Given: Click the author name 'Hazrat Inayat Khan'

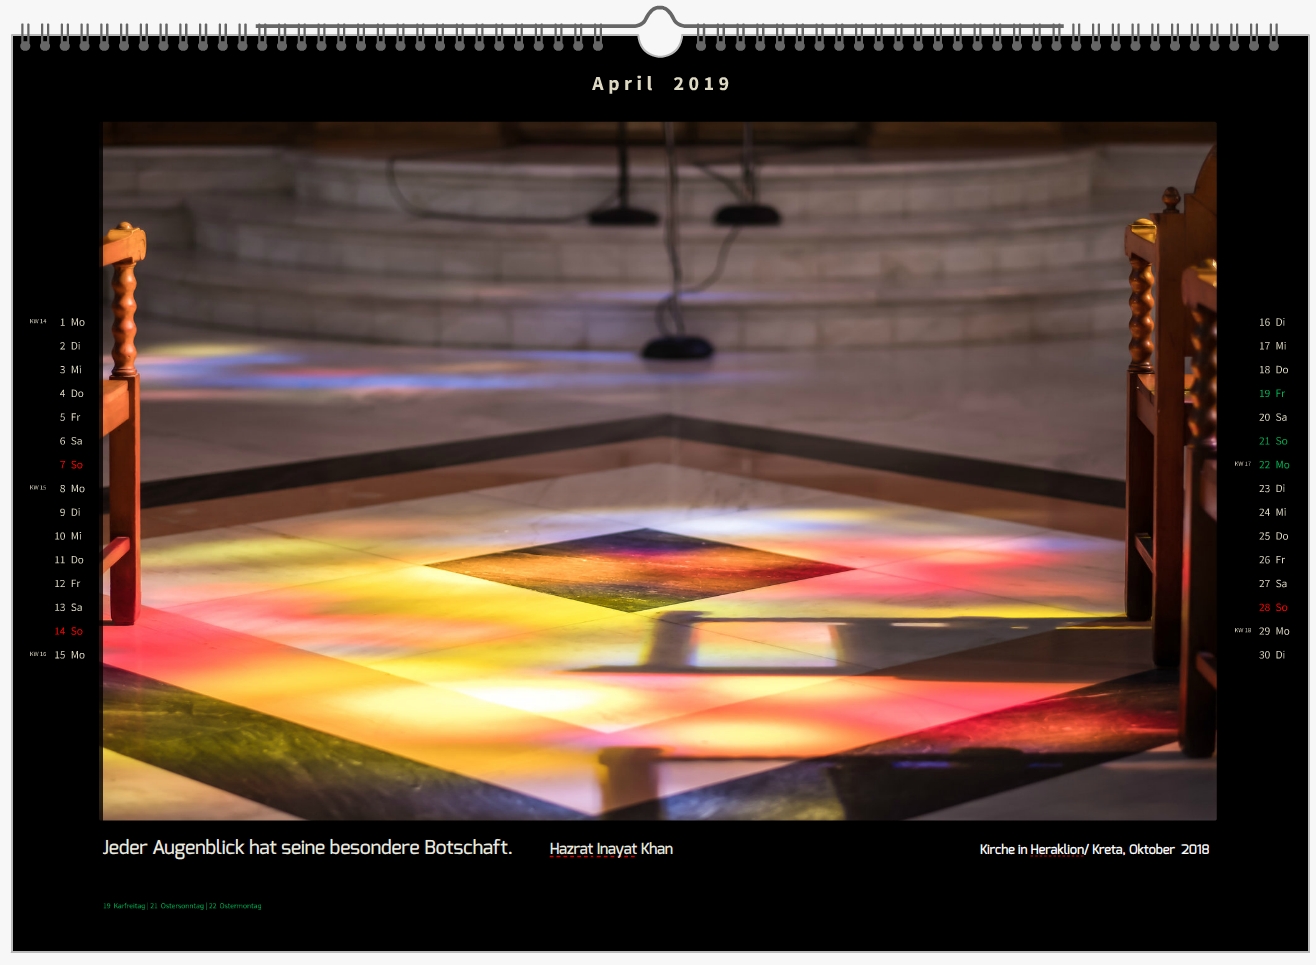Looking at the screenshot, I should (x=611, y=849).
